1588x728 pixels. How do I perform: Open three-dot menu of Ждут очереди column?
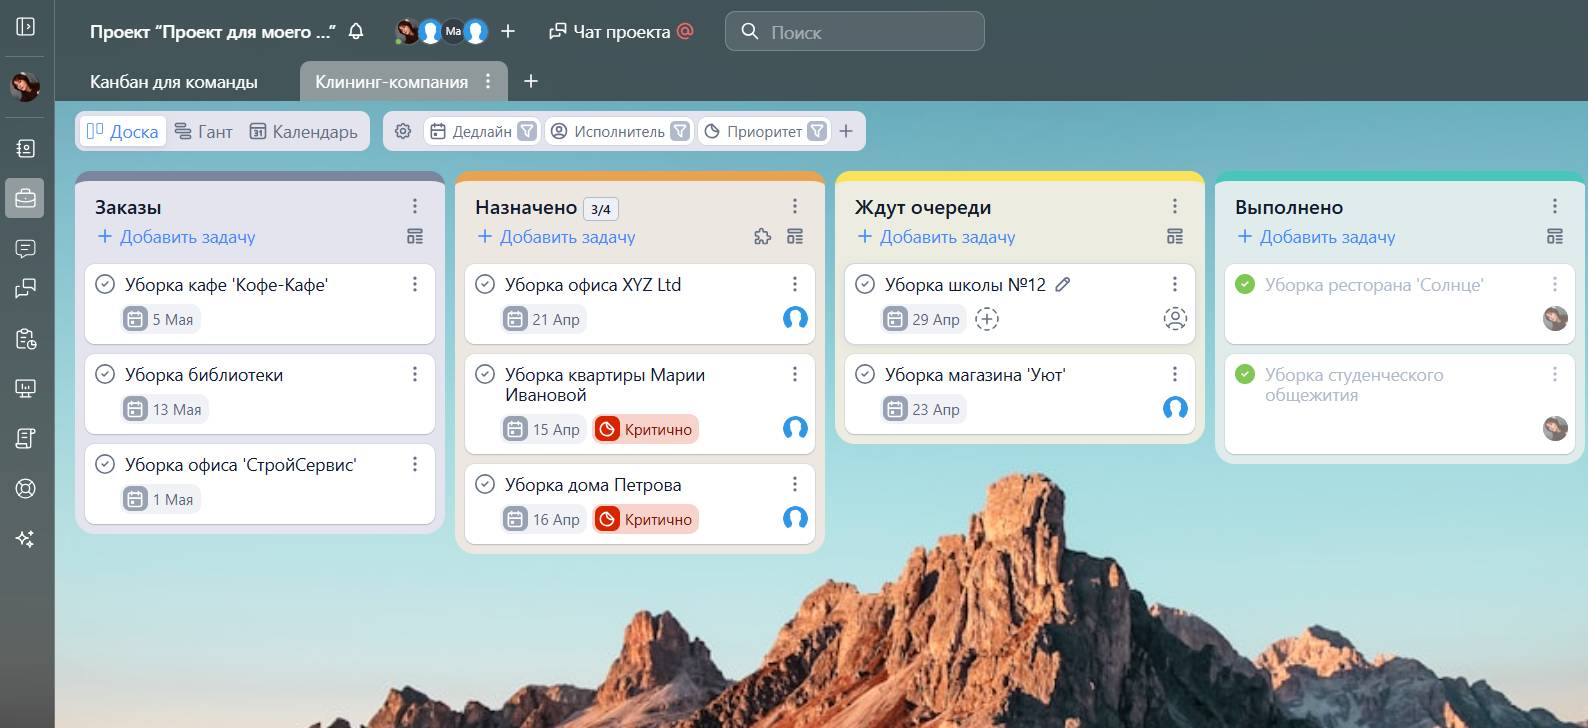(1175, 206)
